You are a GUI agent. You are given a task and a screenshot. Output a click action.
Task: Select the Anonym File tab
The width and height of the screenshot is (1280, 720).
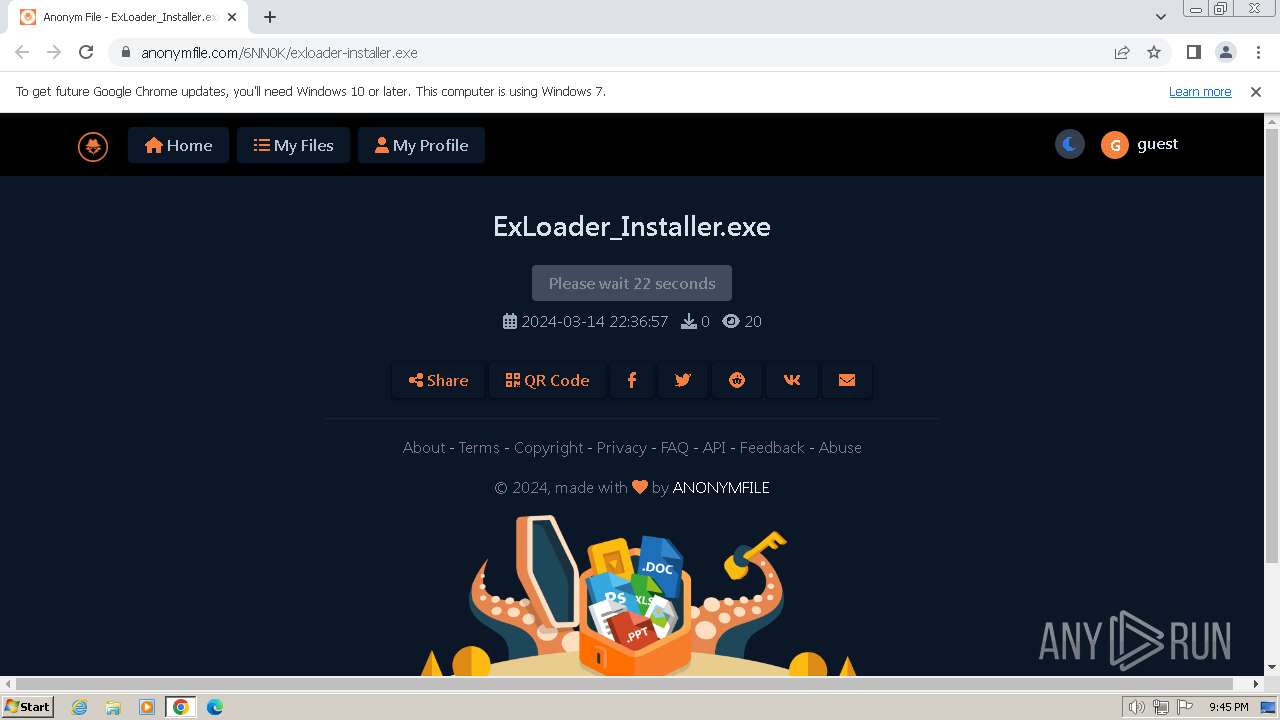coord(129,17)
